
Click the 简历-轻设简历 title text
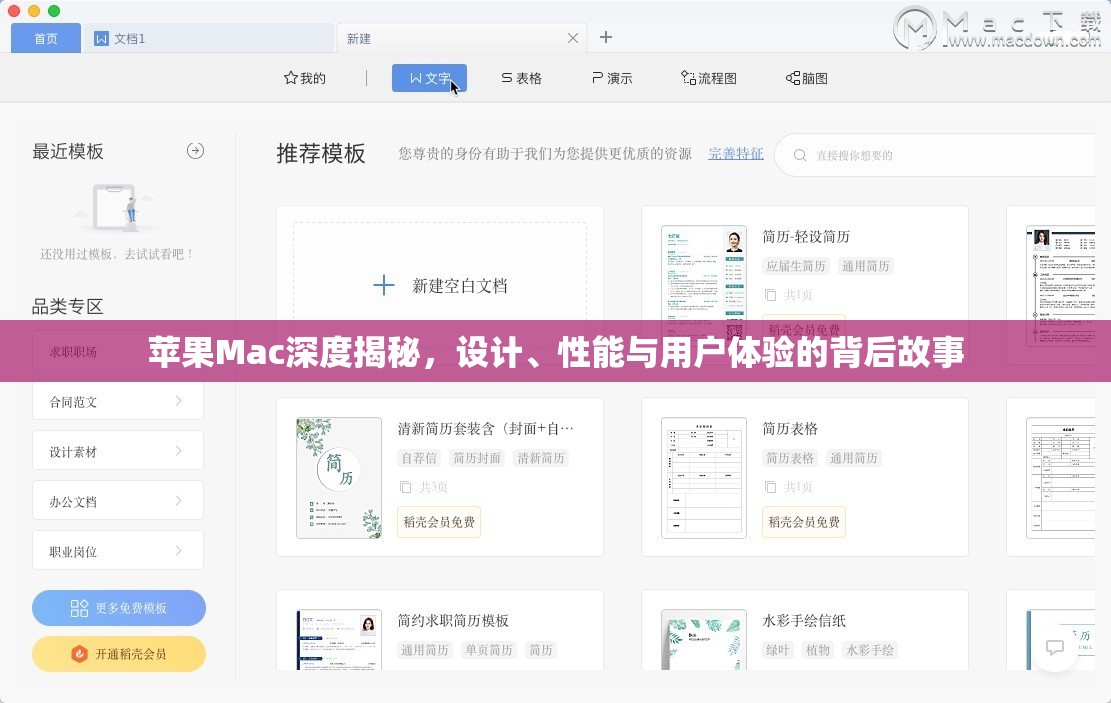(x=806, y=236)
